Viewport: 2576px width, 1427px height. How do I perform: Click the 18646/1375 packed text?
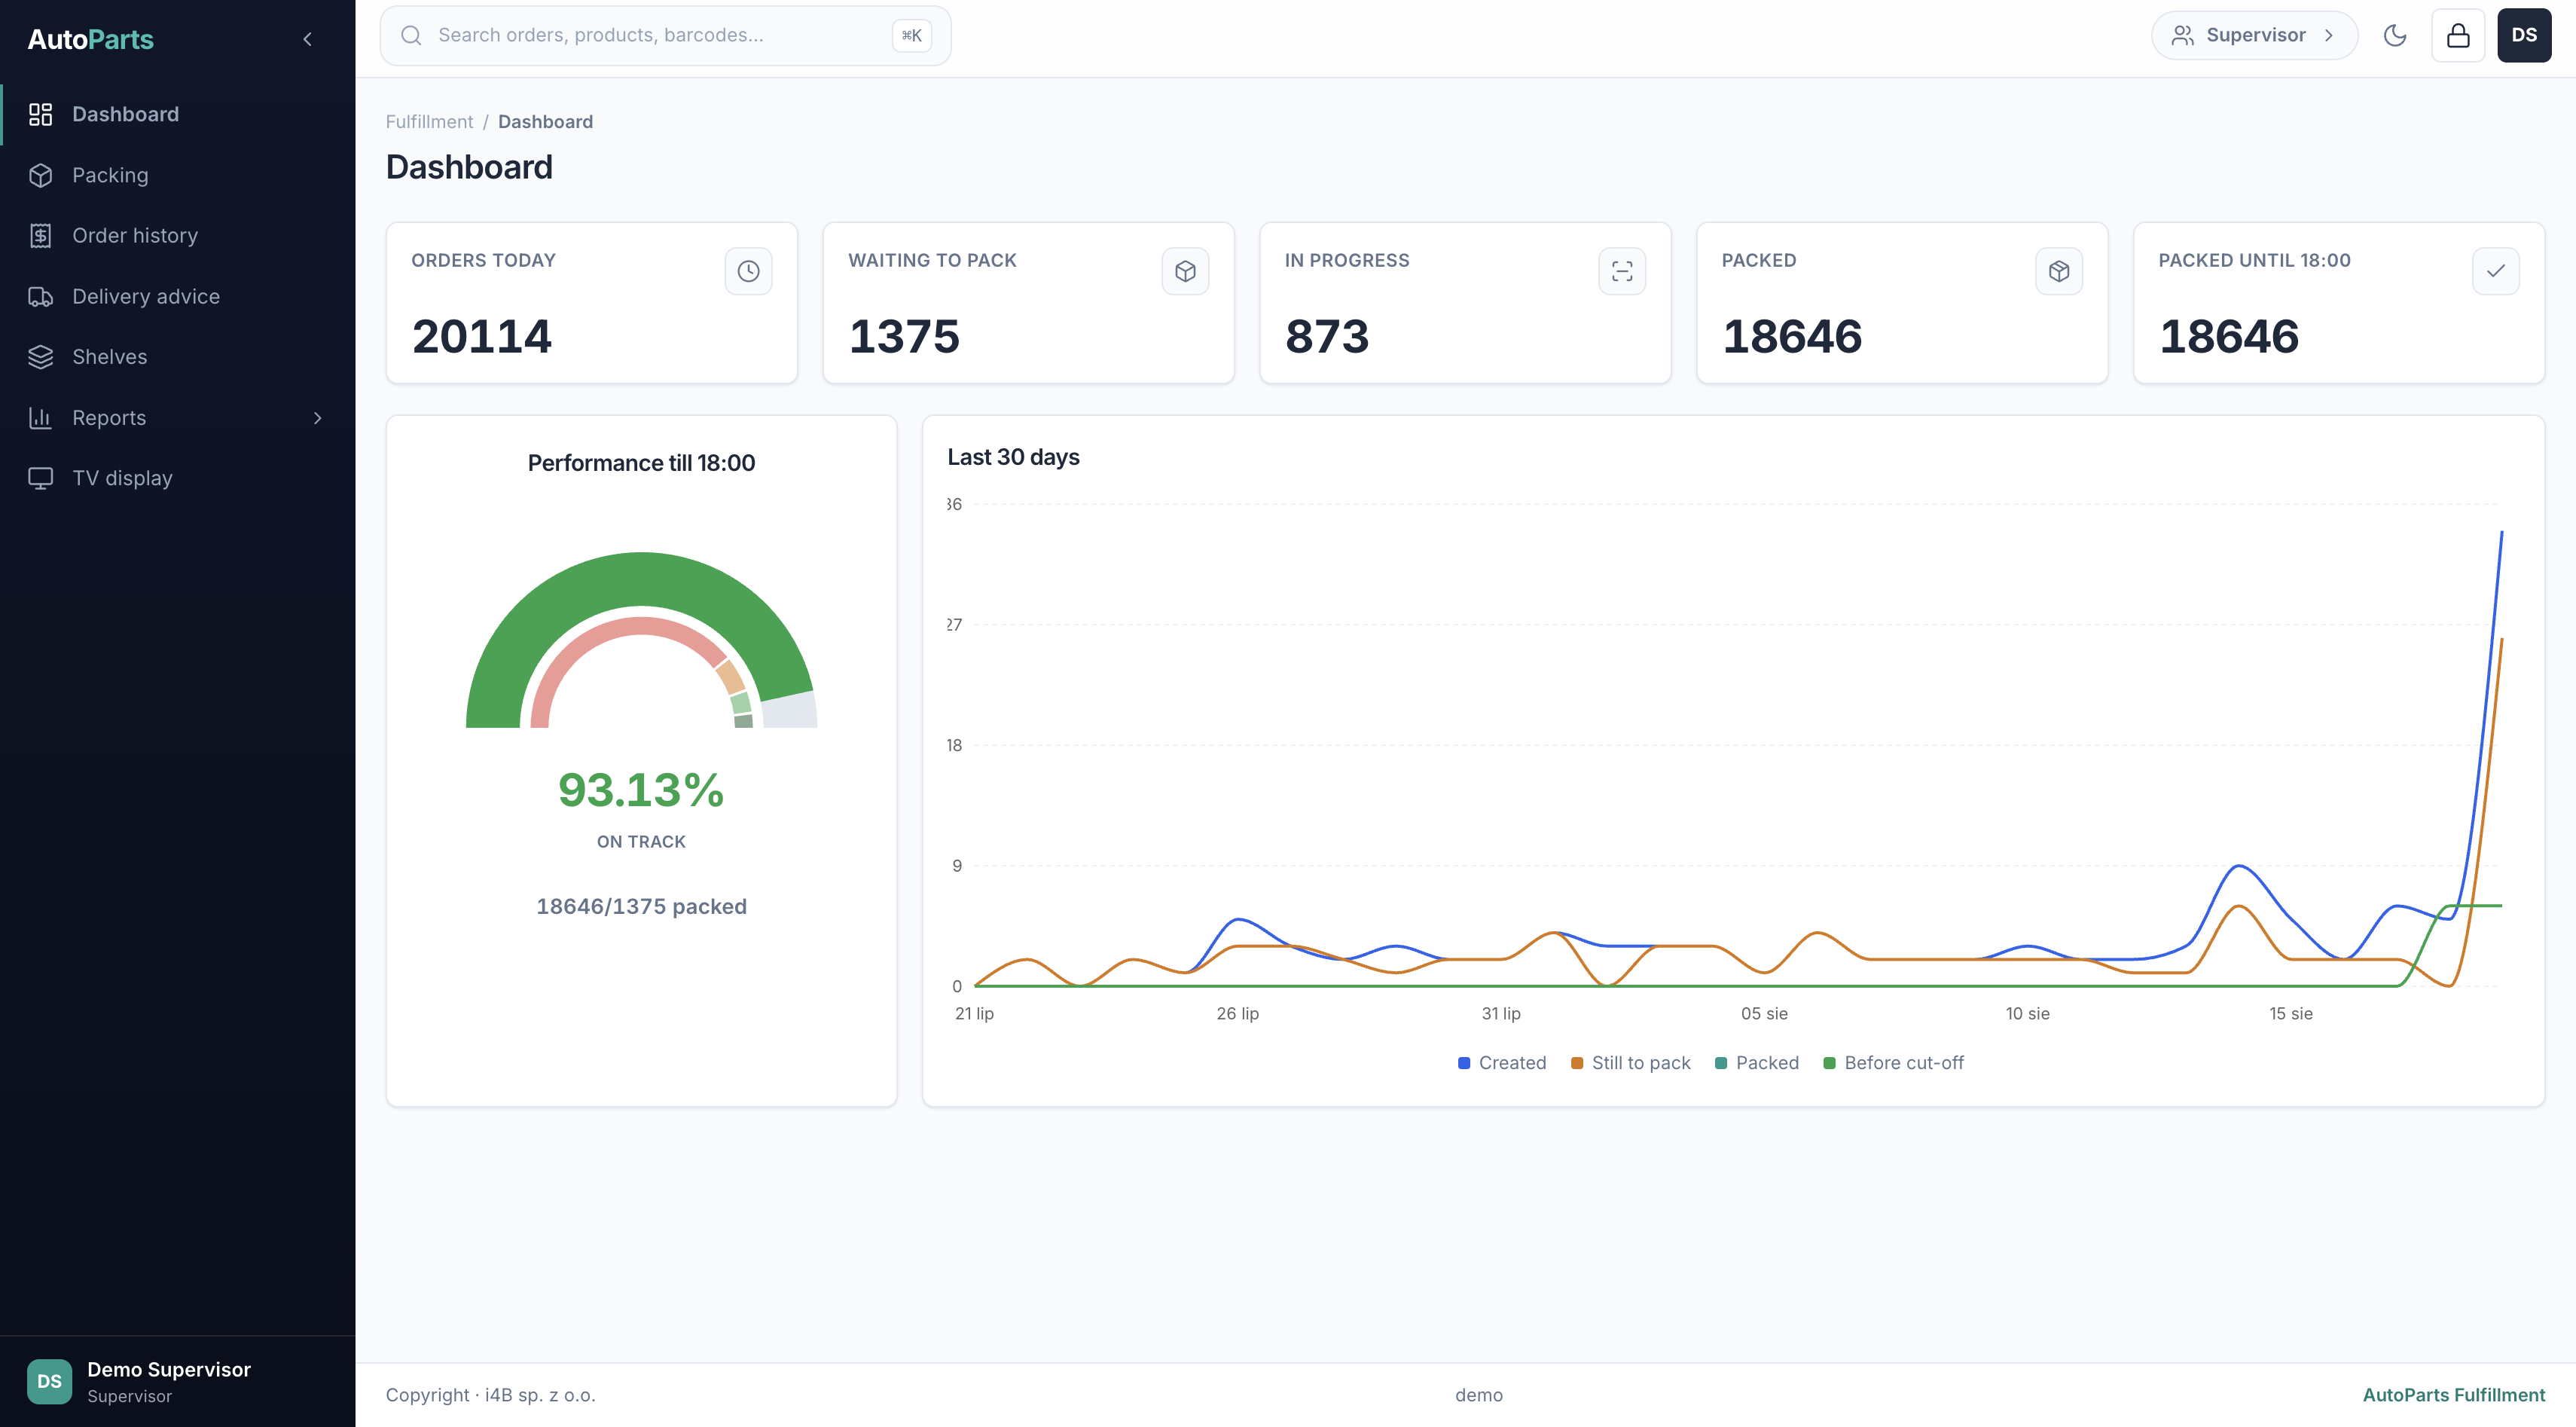[641, 906]
